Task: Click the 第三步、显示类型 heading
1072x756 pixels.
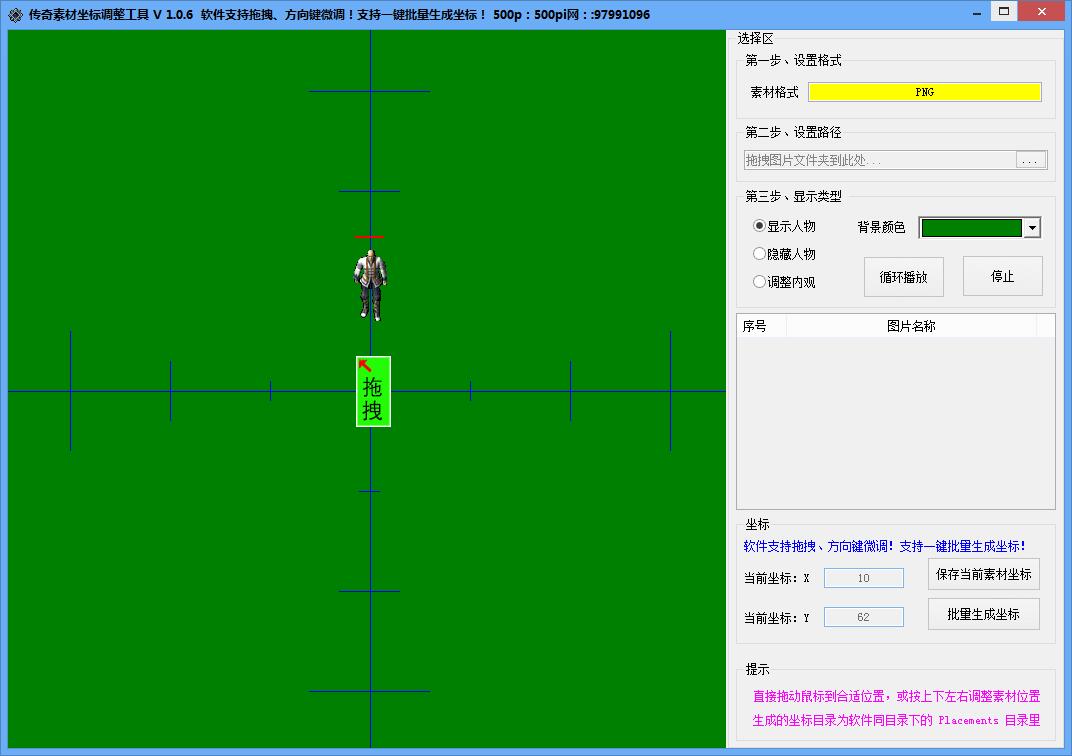Action: (x=793, y=196)
